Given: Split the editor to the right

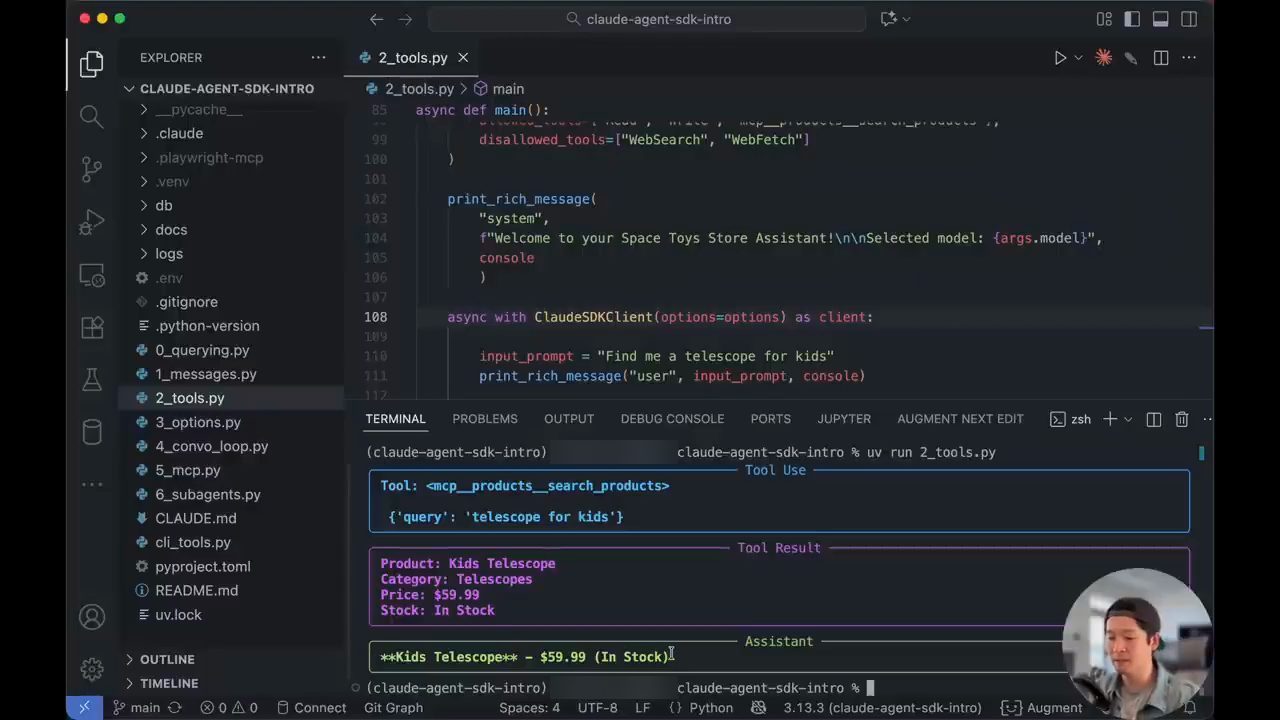Looking at the screenshot, I should [1161, 58].
